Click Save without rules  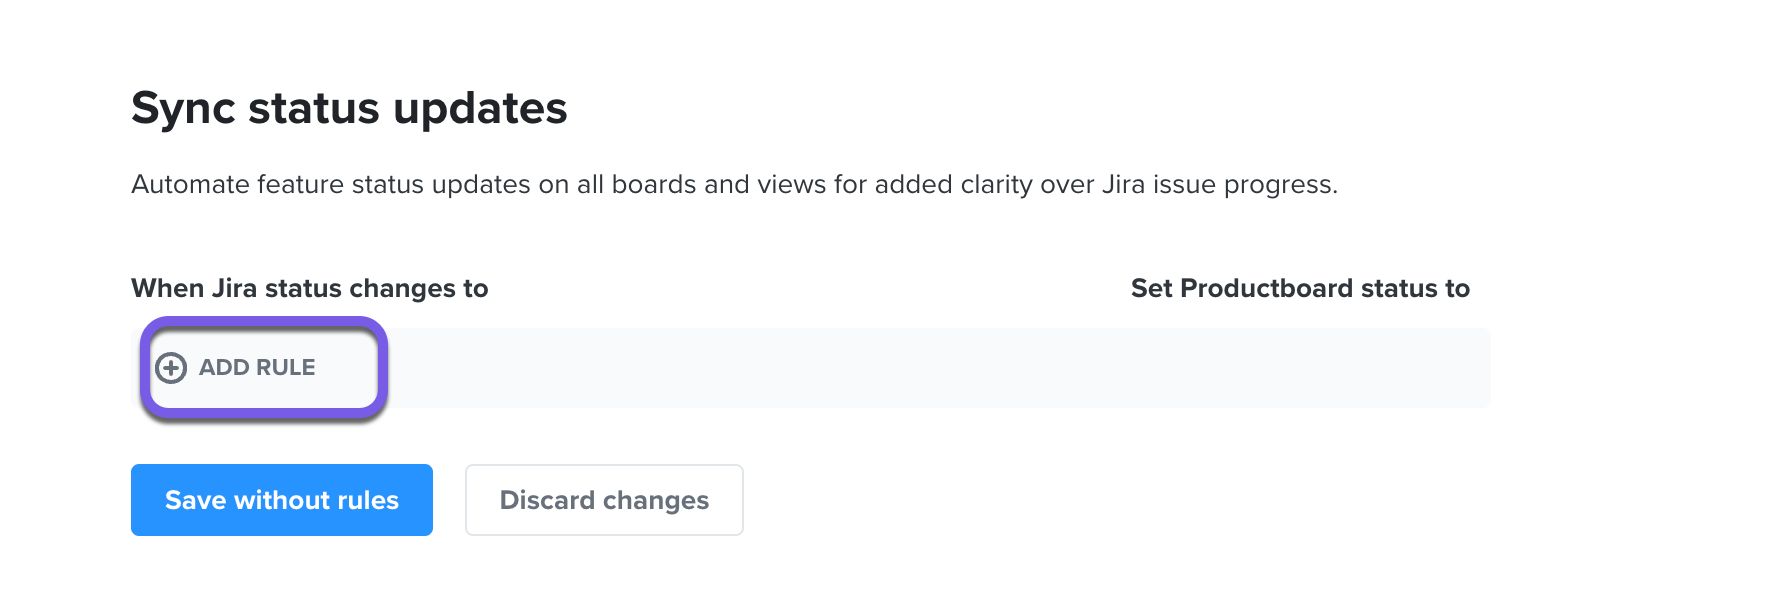click(x=281, y=500)
